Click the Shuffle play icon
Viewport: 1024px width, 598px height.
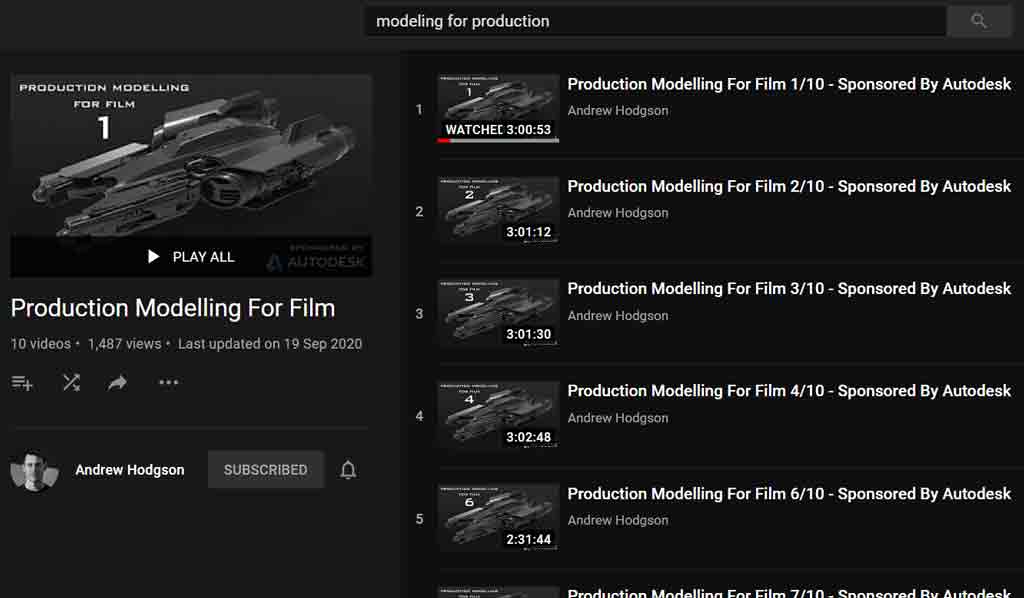tap(71, 383)
